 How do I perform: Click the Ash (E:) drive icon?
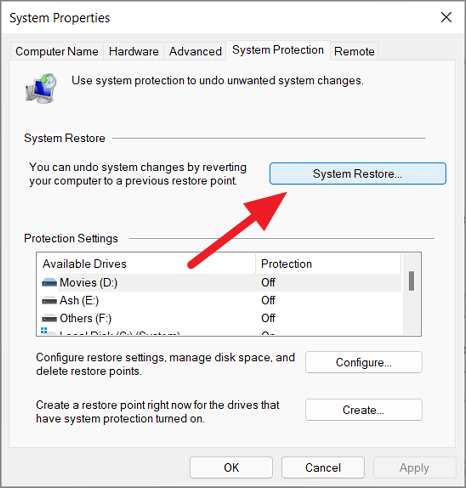(x=49, y=301)
